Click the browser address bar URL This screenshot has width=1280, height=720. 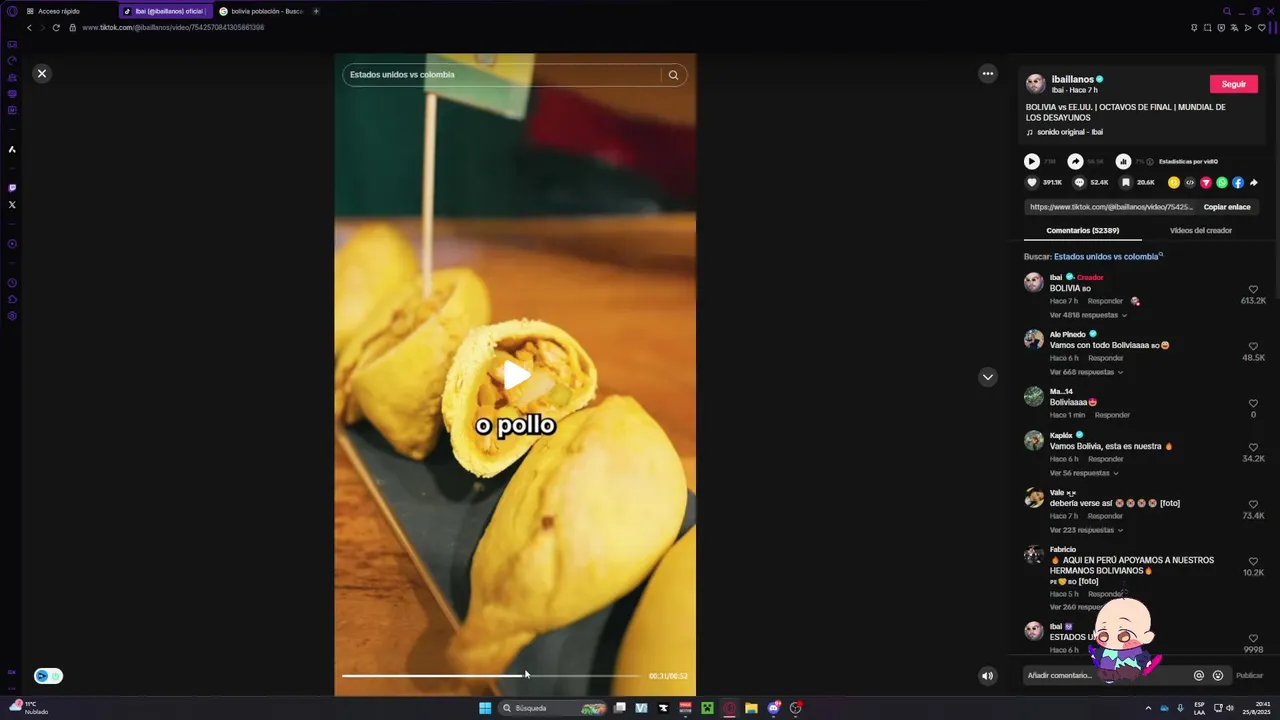pyautogui.click(x=173, y=28)
